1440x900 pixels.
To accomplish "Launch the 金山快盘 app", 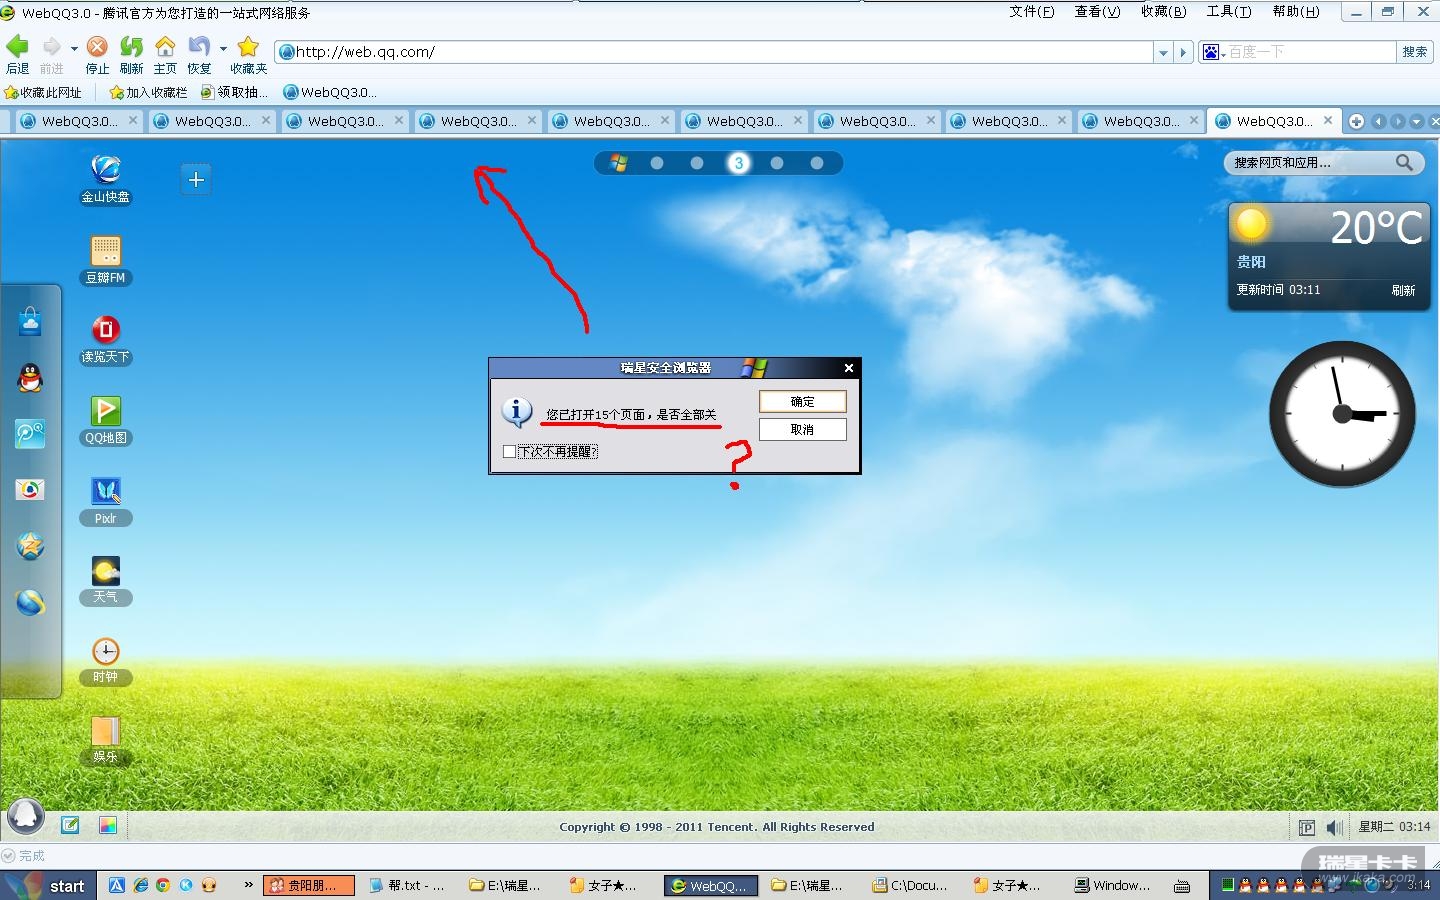I will click(105, 179).
